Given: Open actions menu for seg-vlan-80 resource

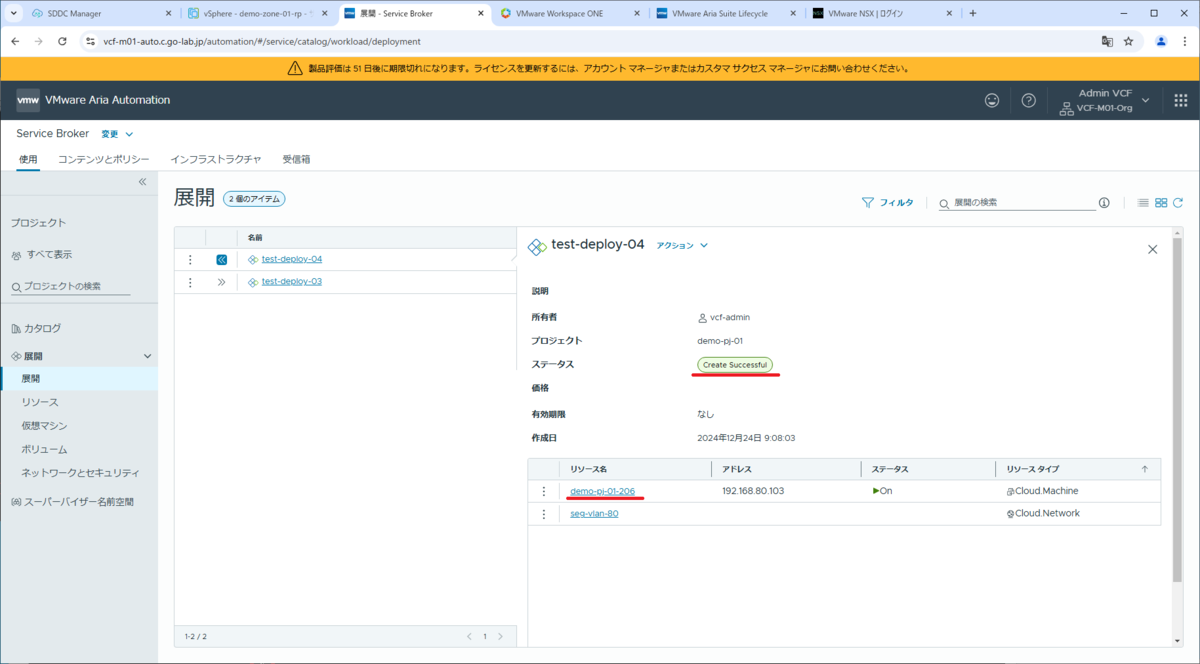Looking at the screenshot, I should coord(544,514).
